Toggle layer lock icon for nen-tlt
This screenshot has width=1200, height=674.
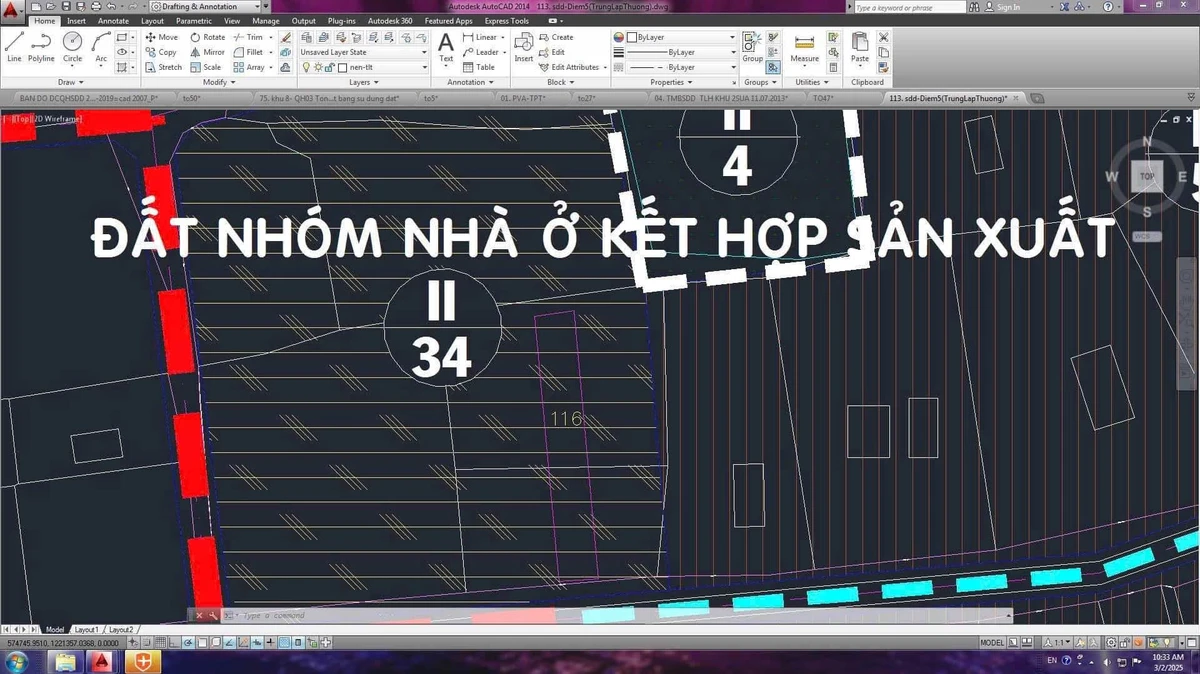[329, 67]
